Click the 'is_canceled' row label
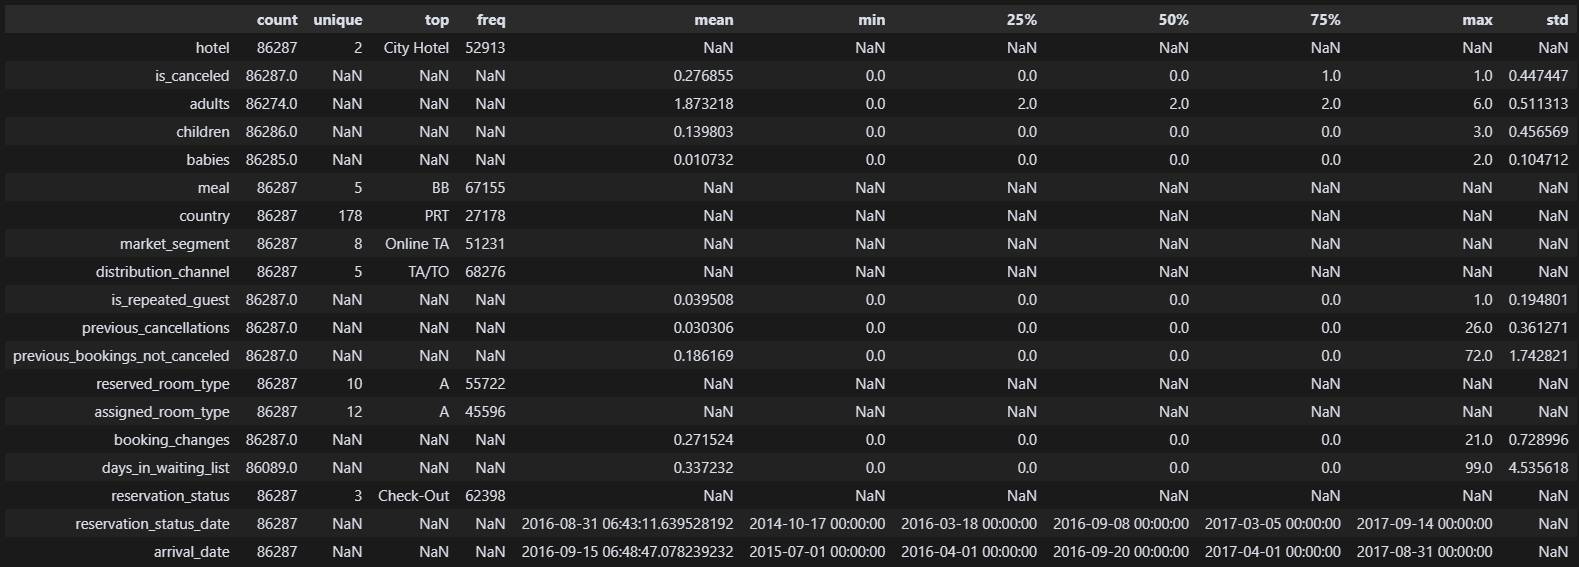Screen dimensions: 1579x567 coord(192,76)
